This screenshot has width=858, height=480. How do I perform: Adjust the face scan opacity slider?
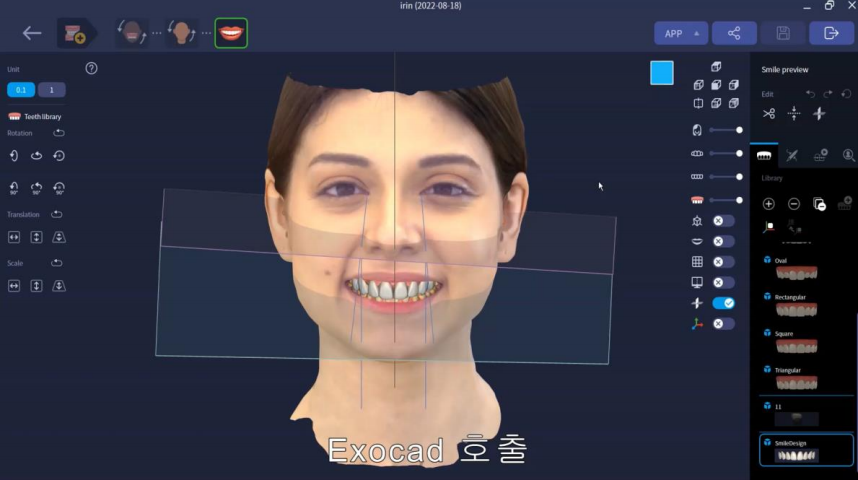point(726,130)
